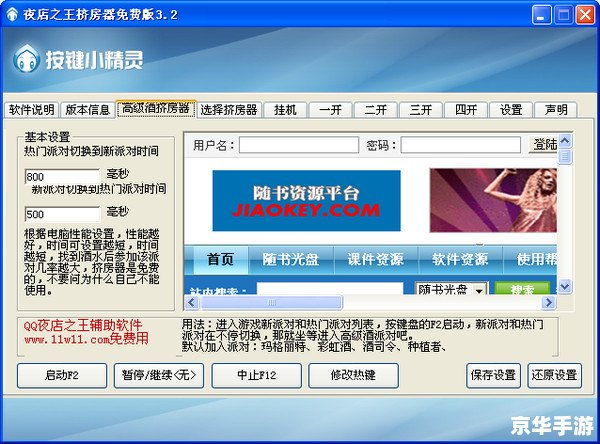The image size is (600, 444).
Task: Click the vertical scrollbar down arrow
Action: (x=565, y=286)
